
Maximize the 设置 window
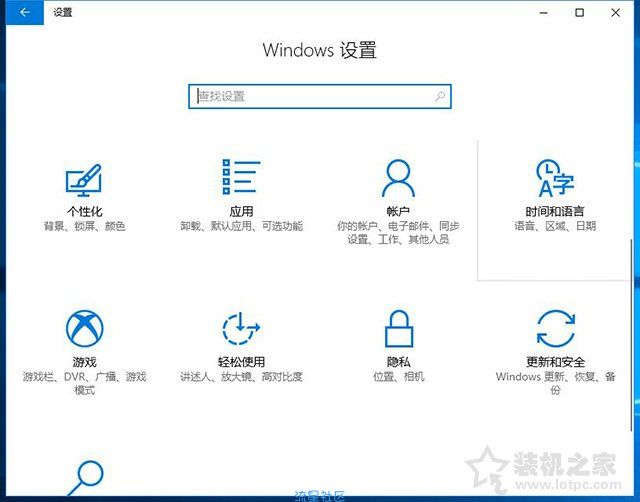579,13
